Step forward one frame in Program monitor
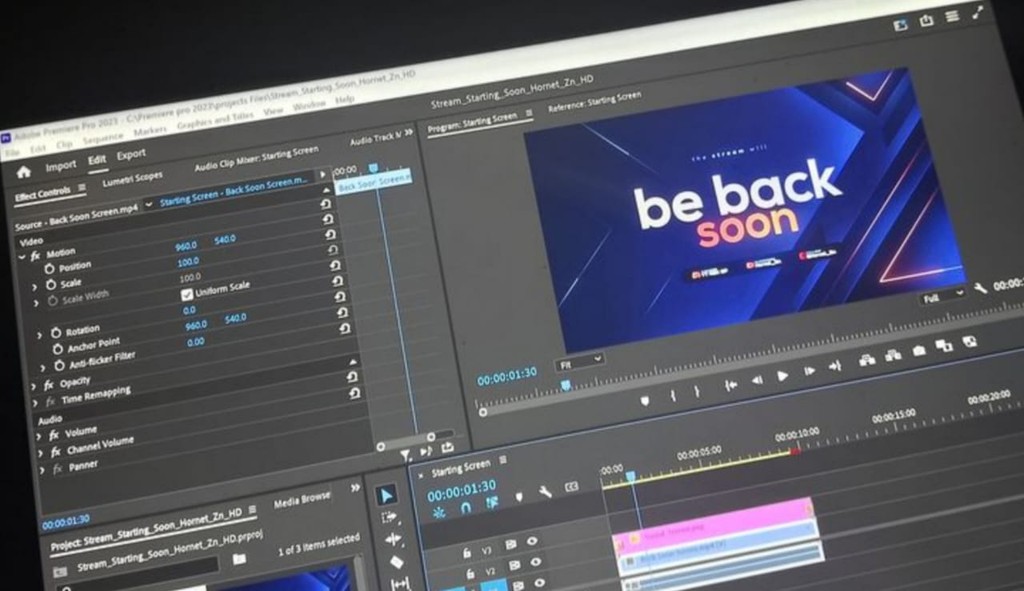 click(809, 370)
